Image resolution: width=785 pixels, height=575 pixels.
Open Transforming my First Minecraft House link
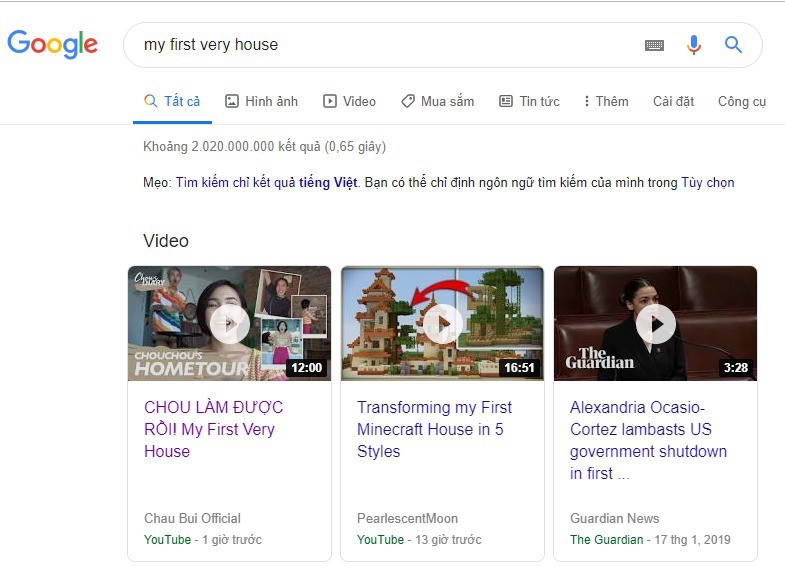click(434, 429)
